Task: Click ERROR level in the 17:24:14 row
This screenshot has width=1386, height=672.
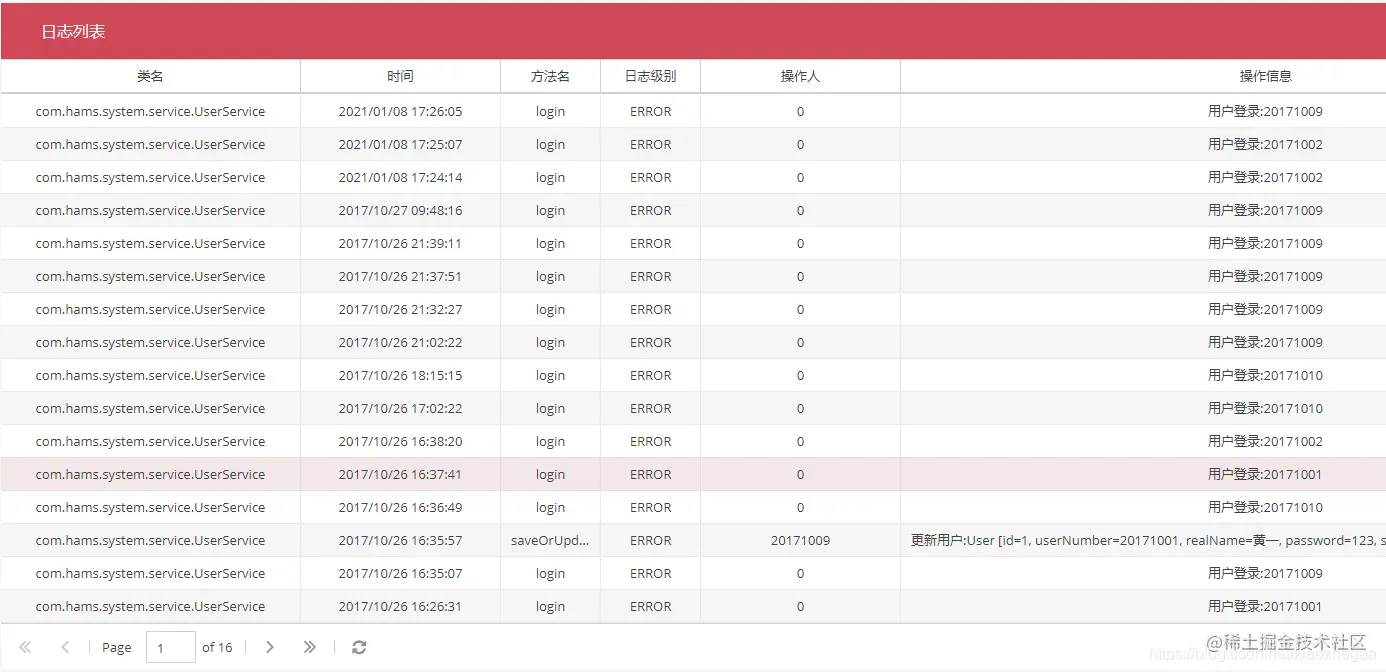Action: [650, 177]
